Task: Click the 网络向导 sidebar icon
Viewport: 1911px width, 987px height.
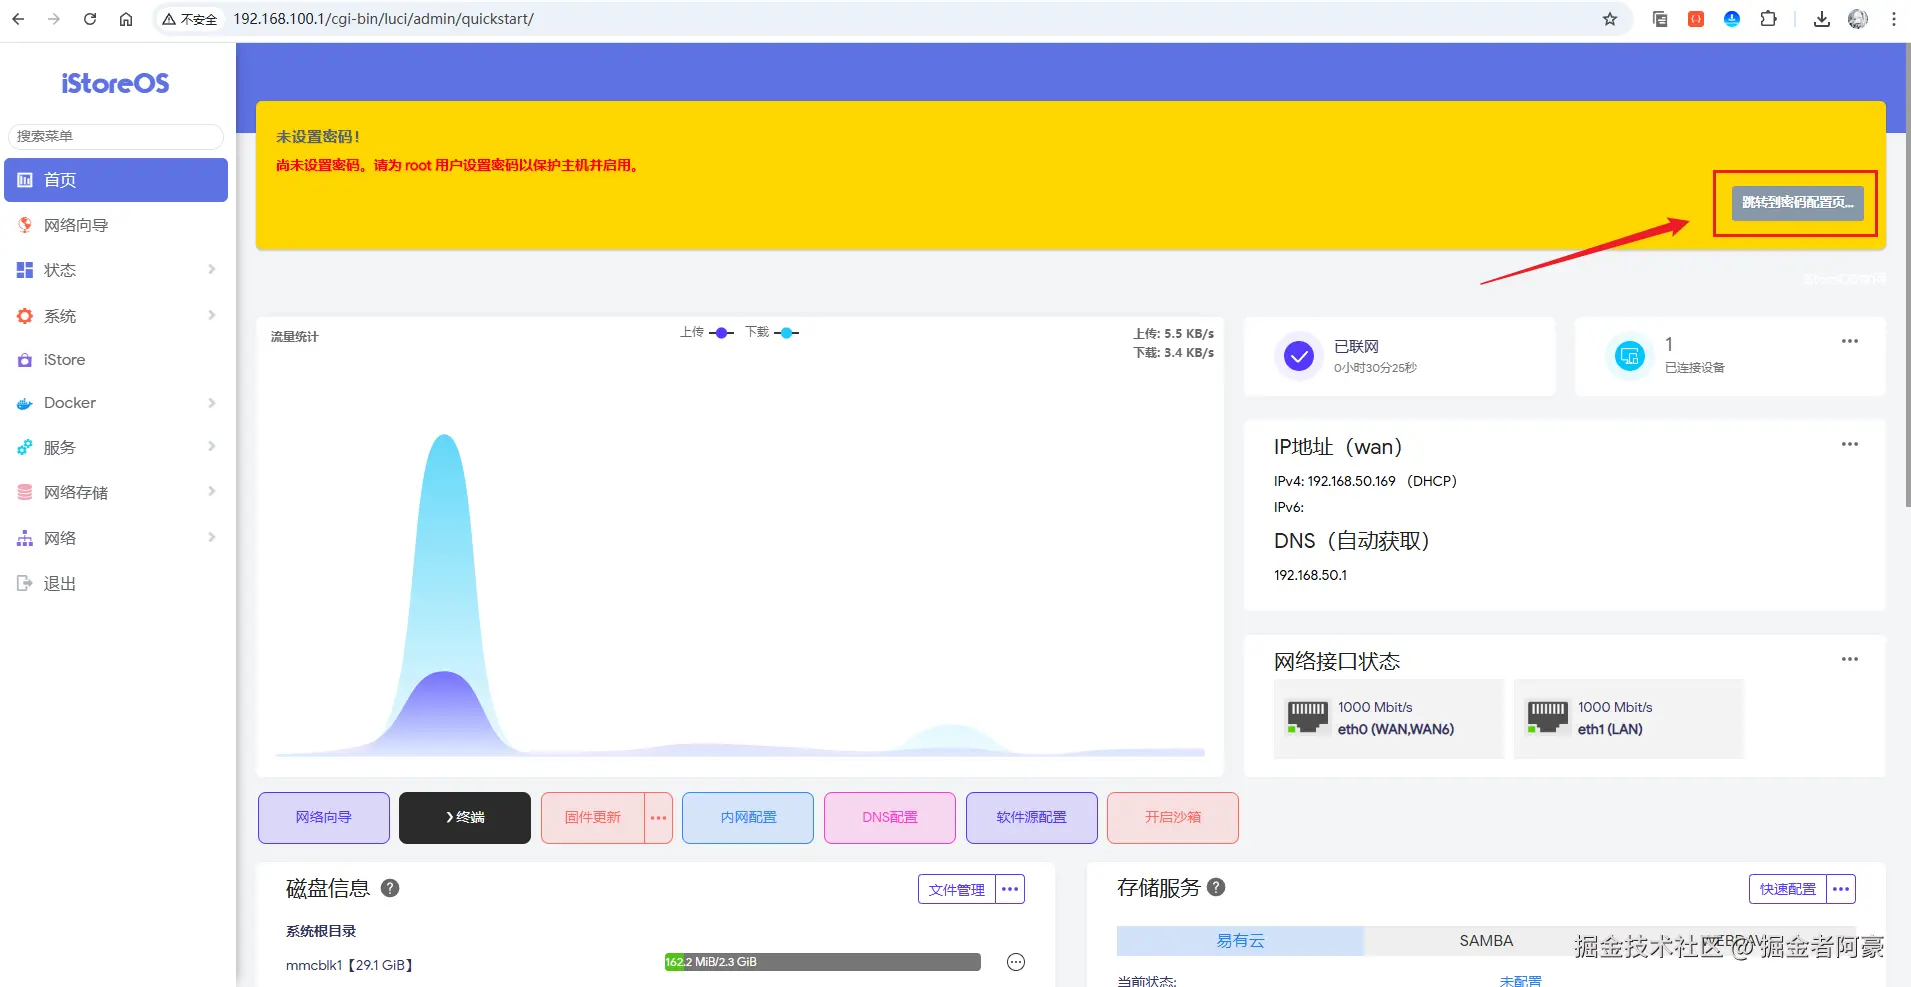Action: click(25, 225)
